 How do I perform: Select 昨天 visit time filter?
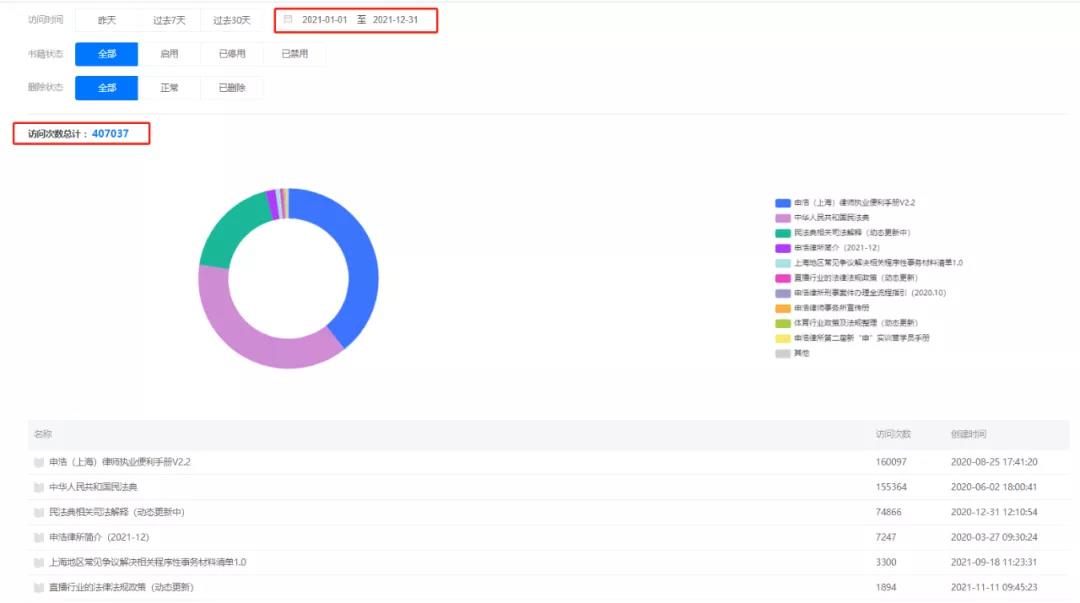tap(106, 20)
